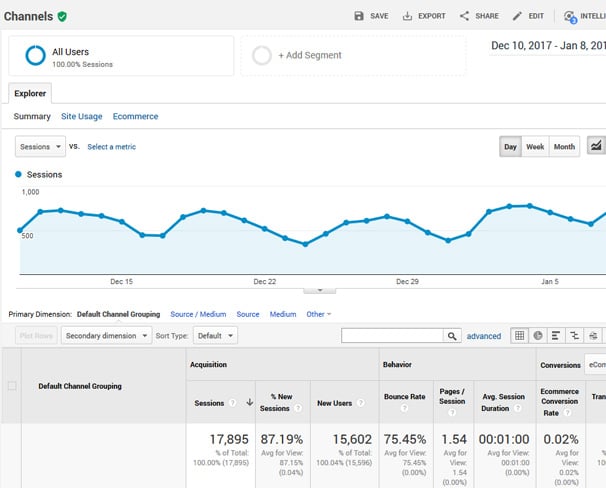Click the Share icon
The image size is (606, 488).
pyautogui.click(x=464, y=16)
